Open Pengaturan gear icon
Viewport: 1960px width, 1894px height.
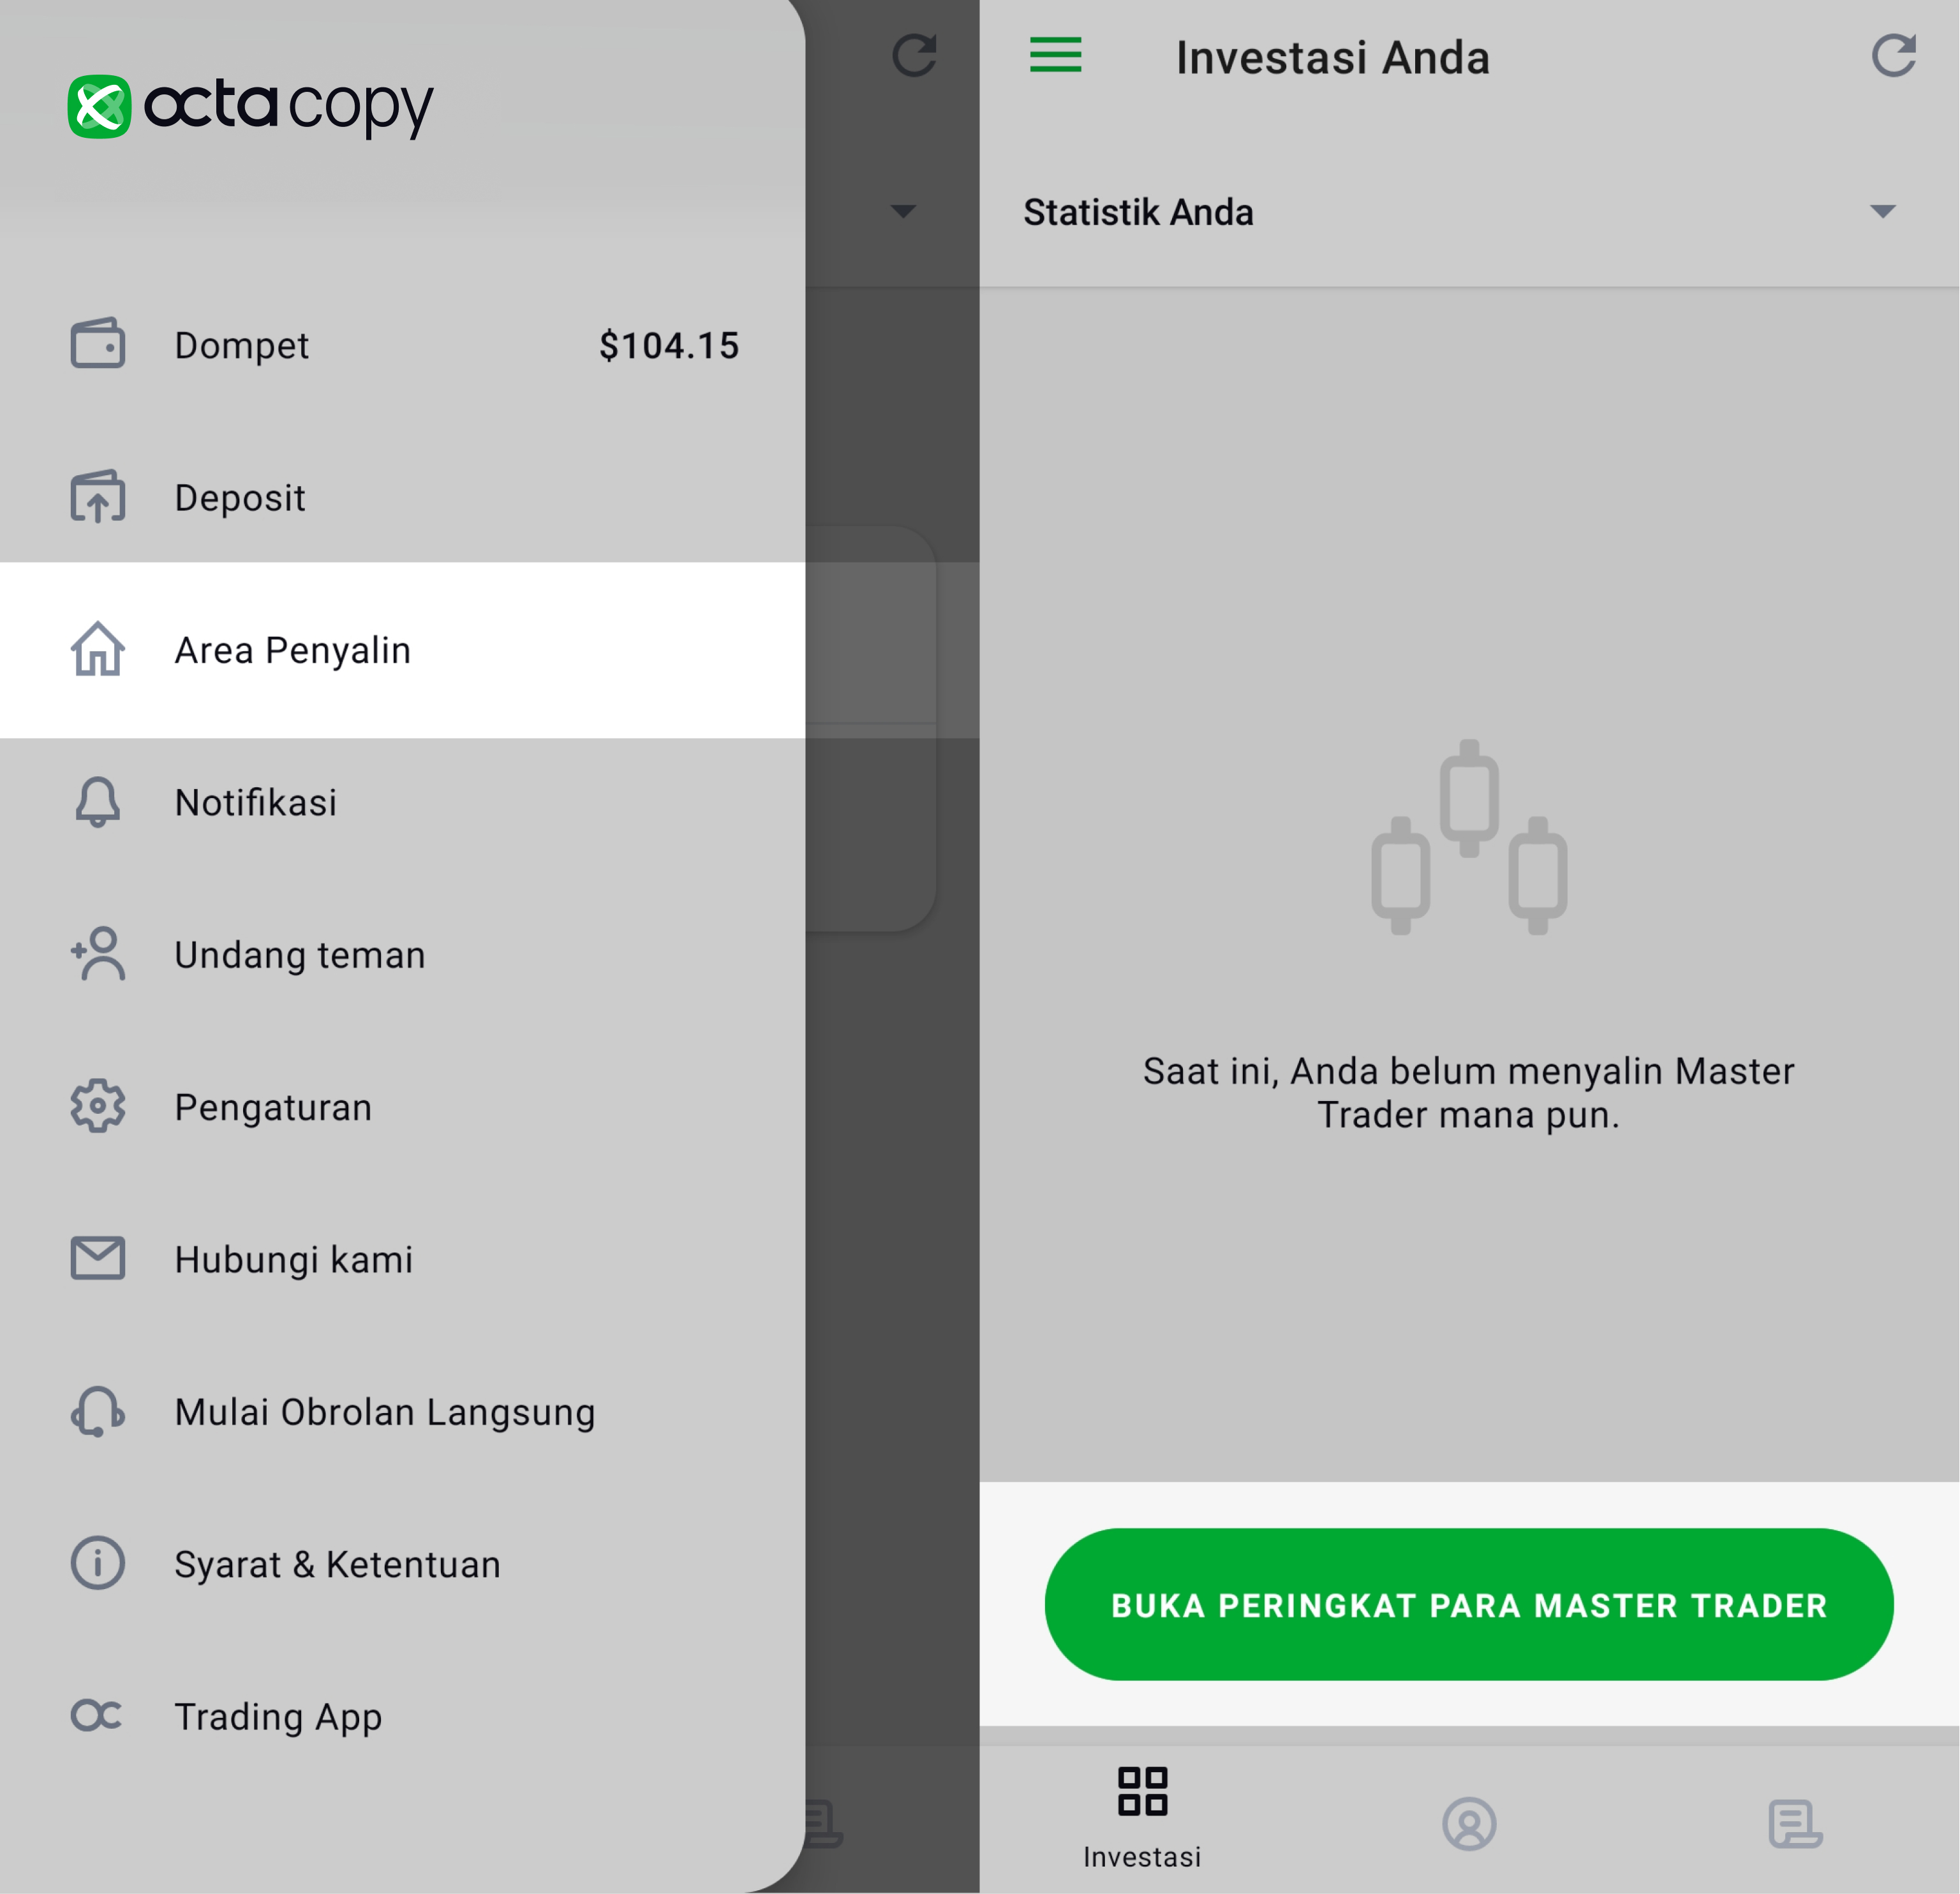coord(98,1106)
